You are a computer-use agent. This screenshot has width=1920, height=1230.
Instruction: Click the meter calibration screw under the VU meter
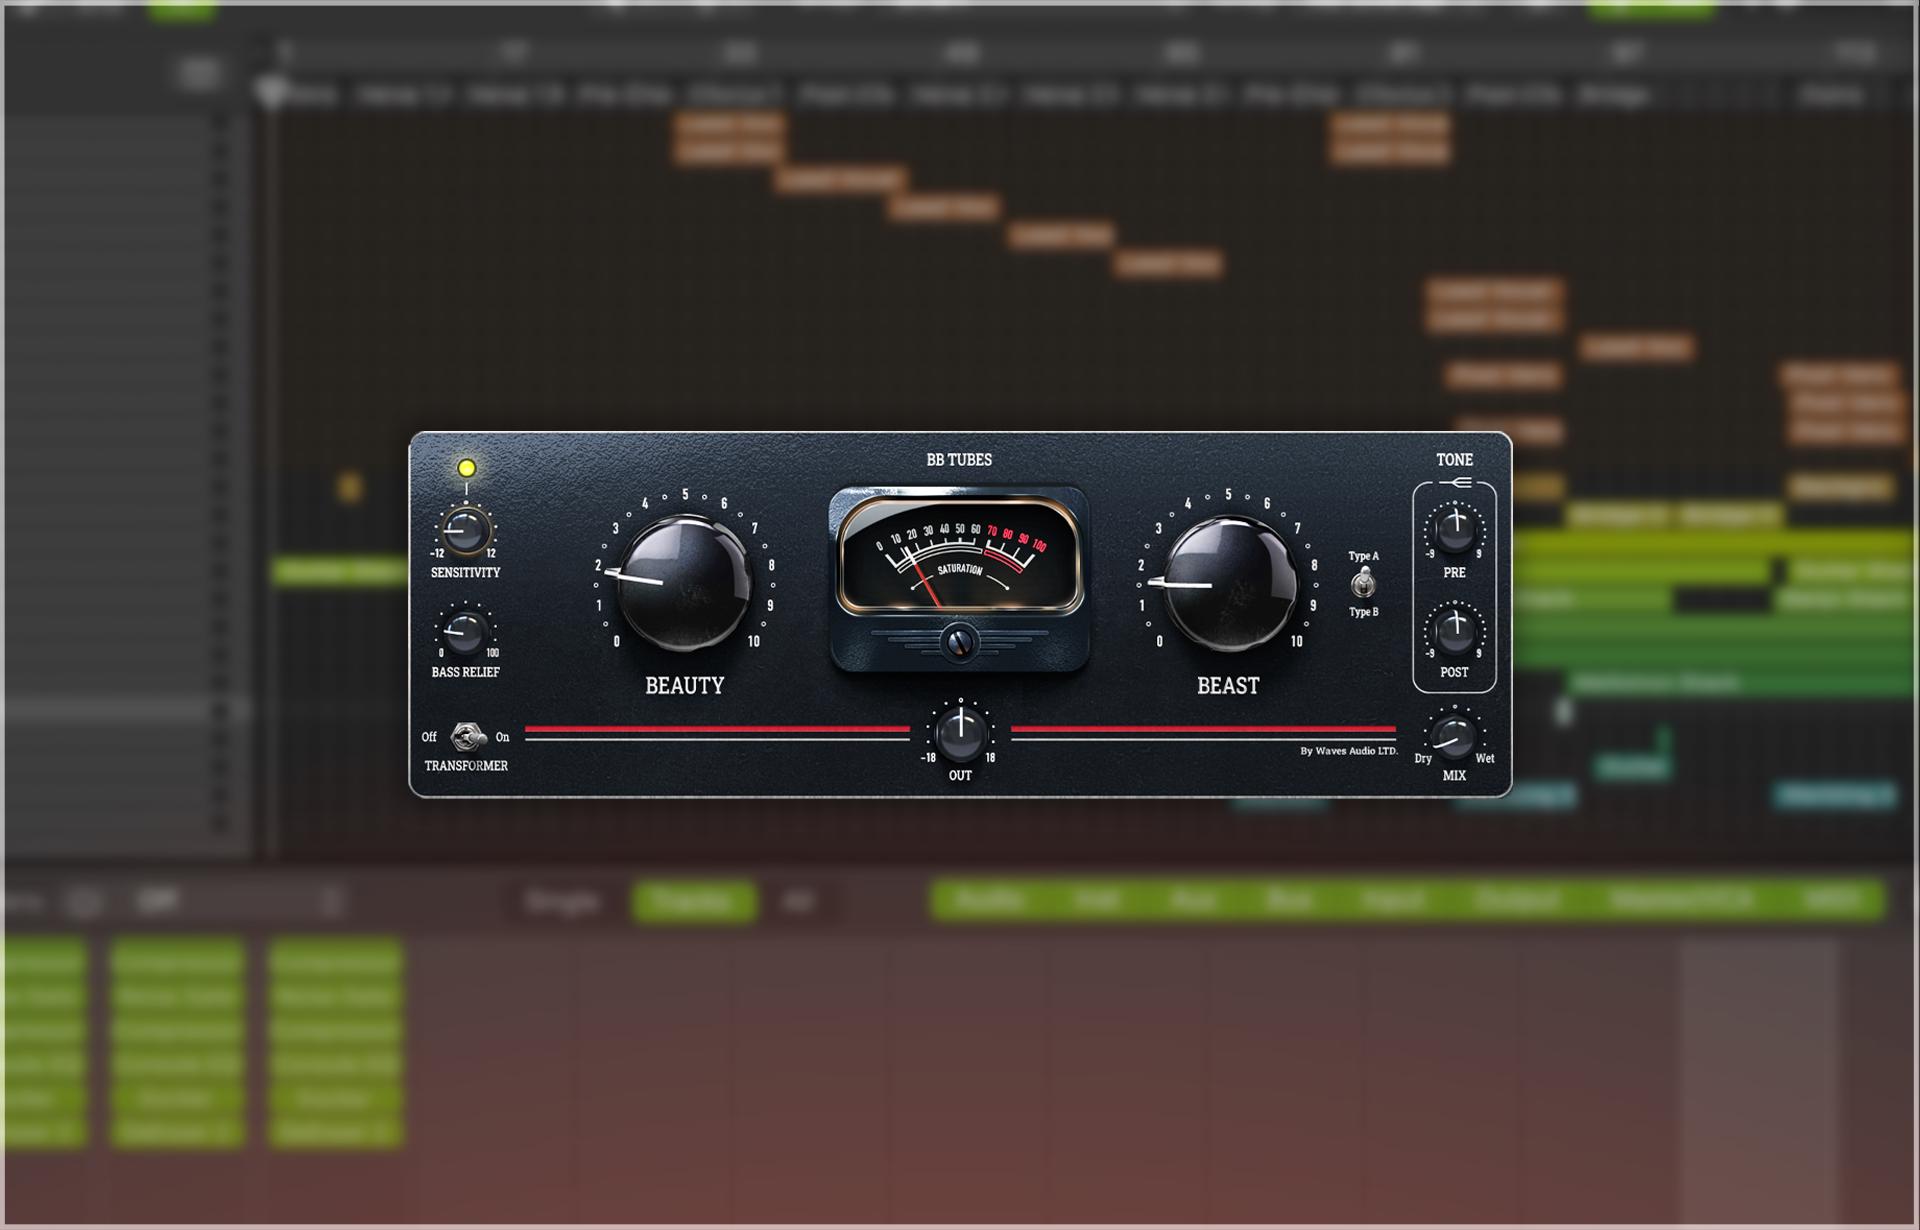click(959, 642)
